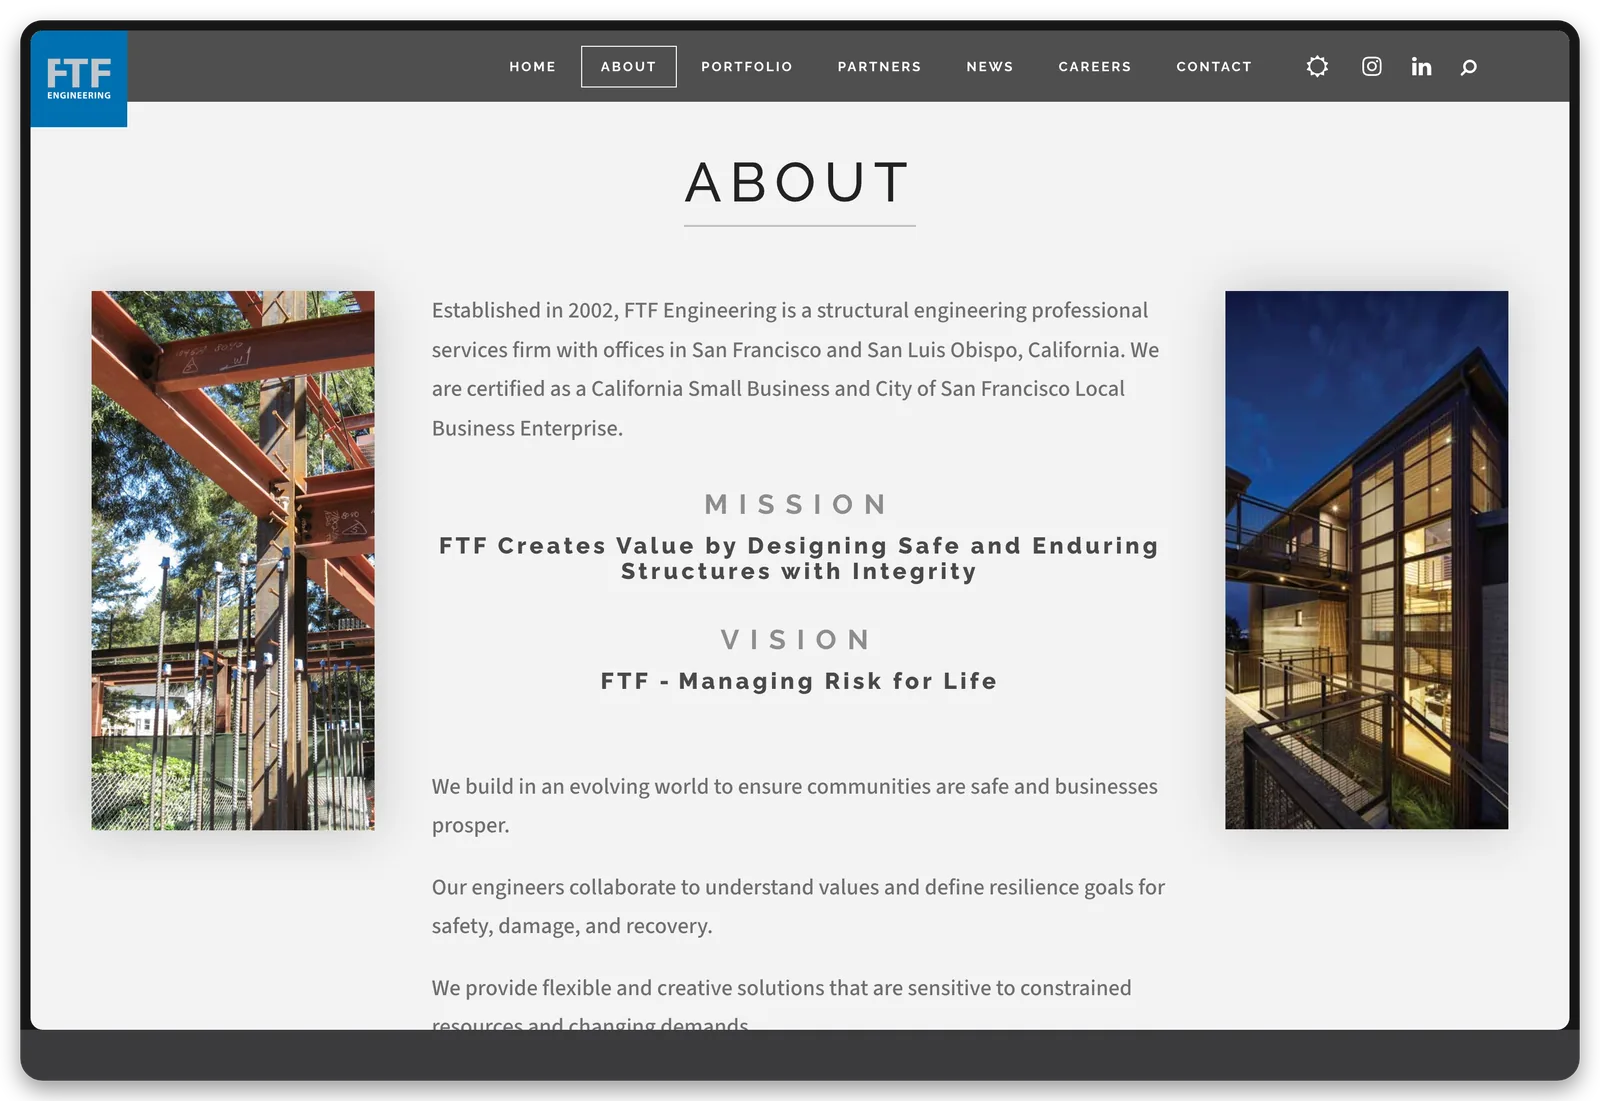Screen dimensions: 1600x1101
Task: Click the steel beam construction photo
Action: coord(233,560)
